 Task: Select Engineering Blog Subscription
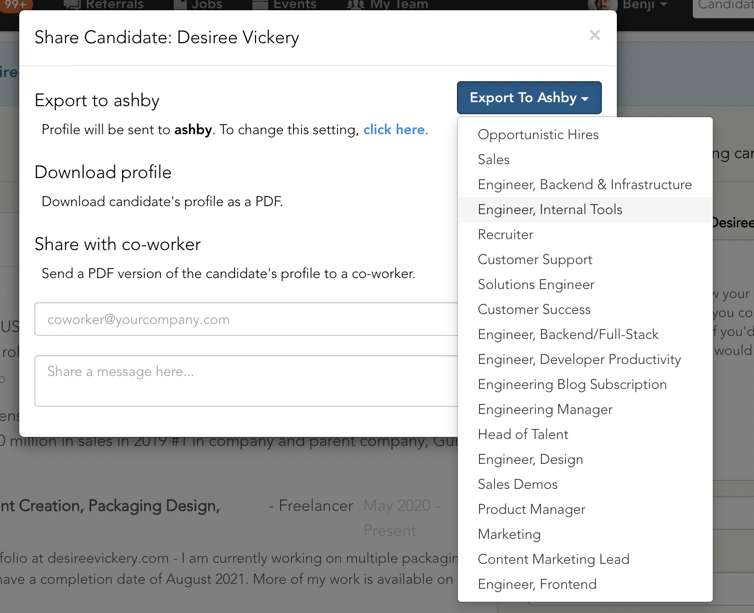pyautogui.click(x=585, y=385)
